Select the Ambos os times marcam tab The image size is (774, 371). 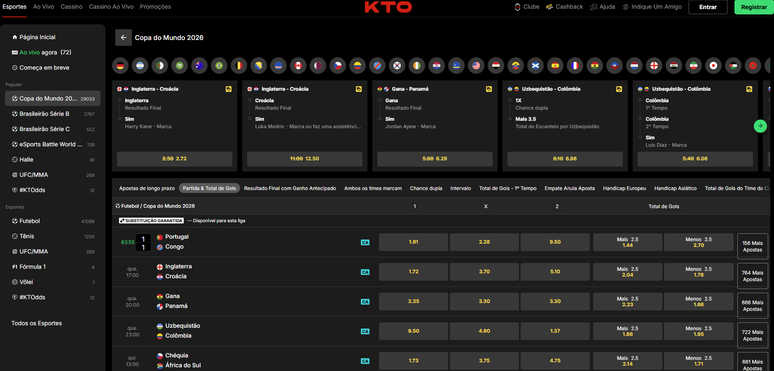pos(373,188)
